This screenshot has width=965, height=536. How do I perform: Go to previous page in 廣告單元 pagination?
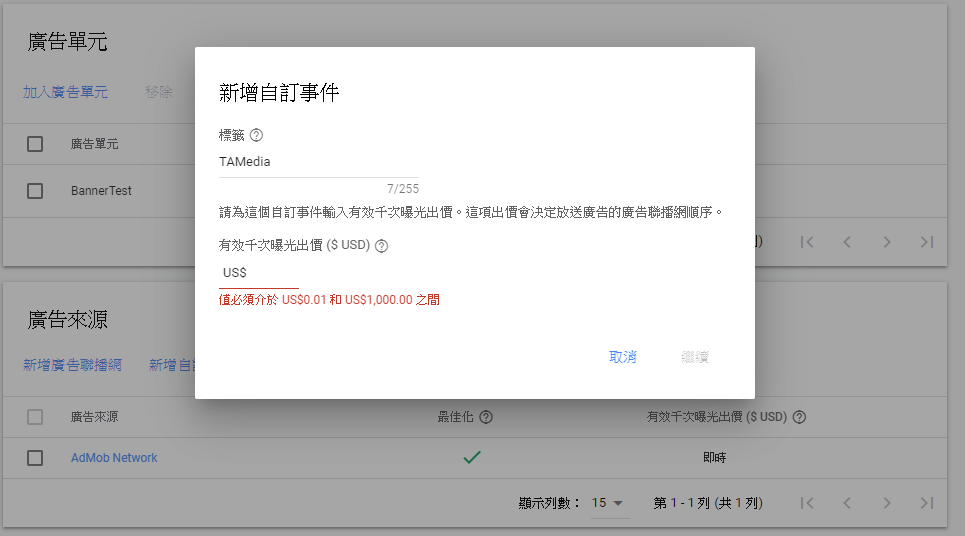[x=847, y=242]
